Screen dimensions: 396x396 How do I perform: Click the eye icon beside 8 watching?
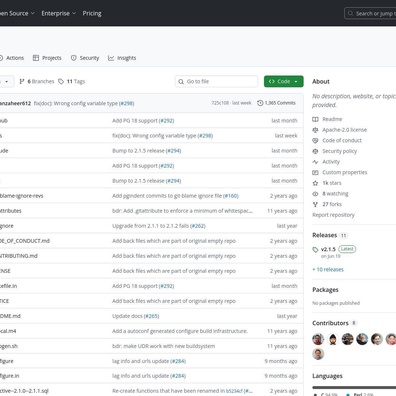pos(315,194)
